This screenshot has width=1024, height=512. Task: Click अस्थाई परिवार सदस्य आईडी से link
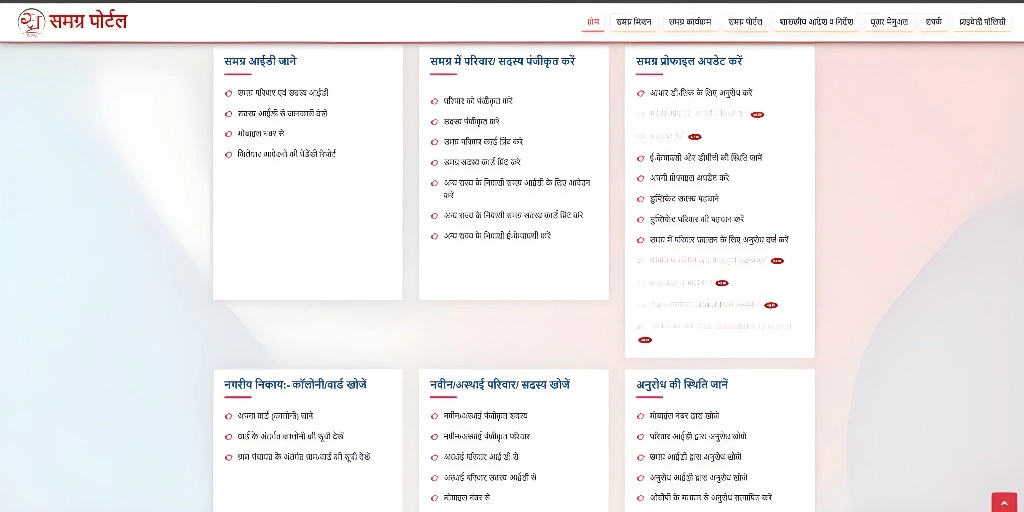pyautogui.click(x=490, y=477)
